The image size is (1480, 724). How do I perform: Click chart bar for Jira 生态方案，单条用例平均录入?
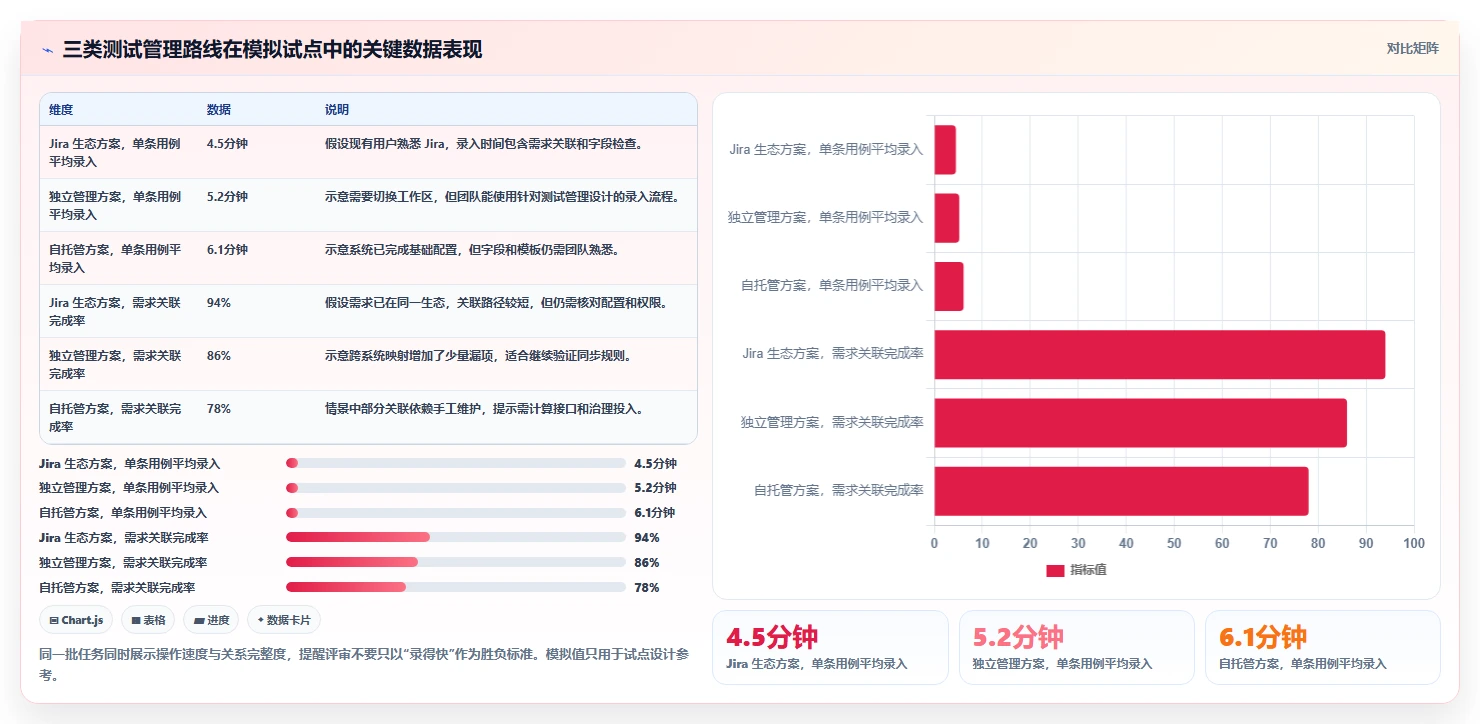click(x=945, y=150)
